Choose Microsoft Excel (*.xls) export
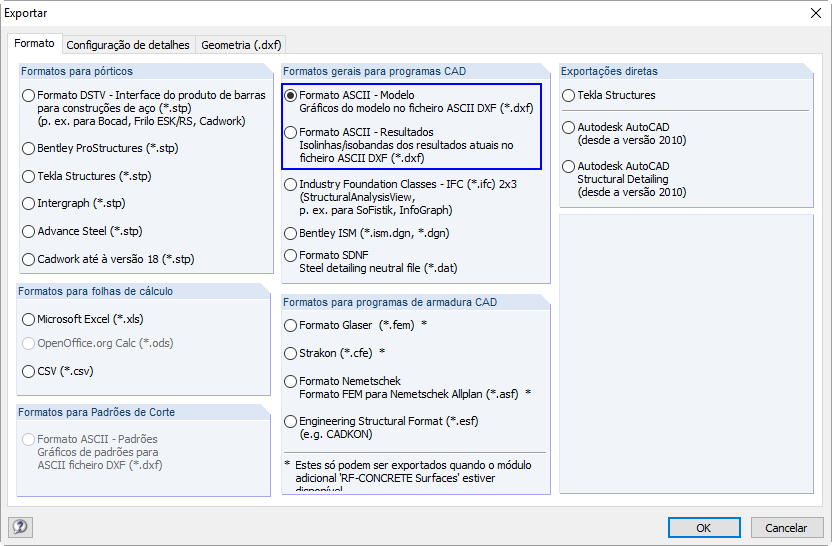 click(x=28, y=320)
